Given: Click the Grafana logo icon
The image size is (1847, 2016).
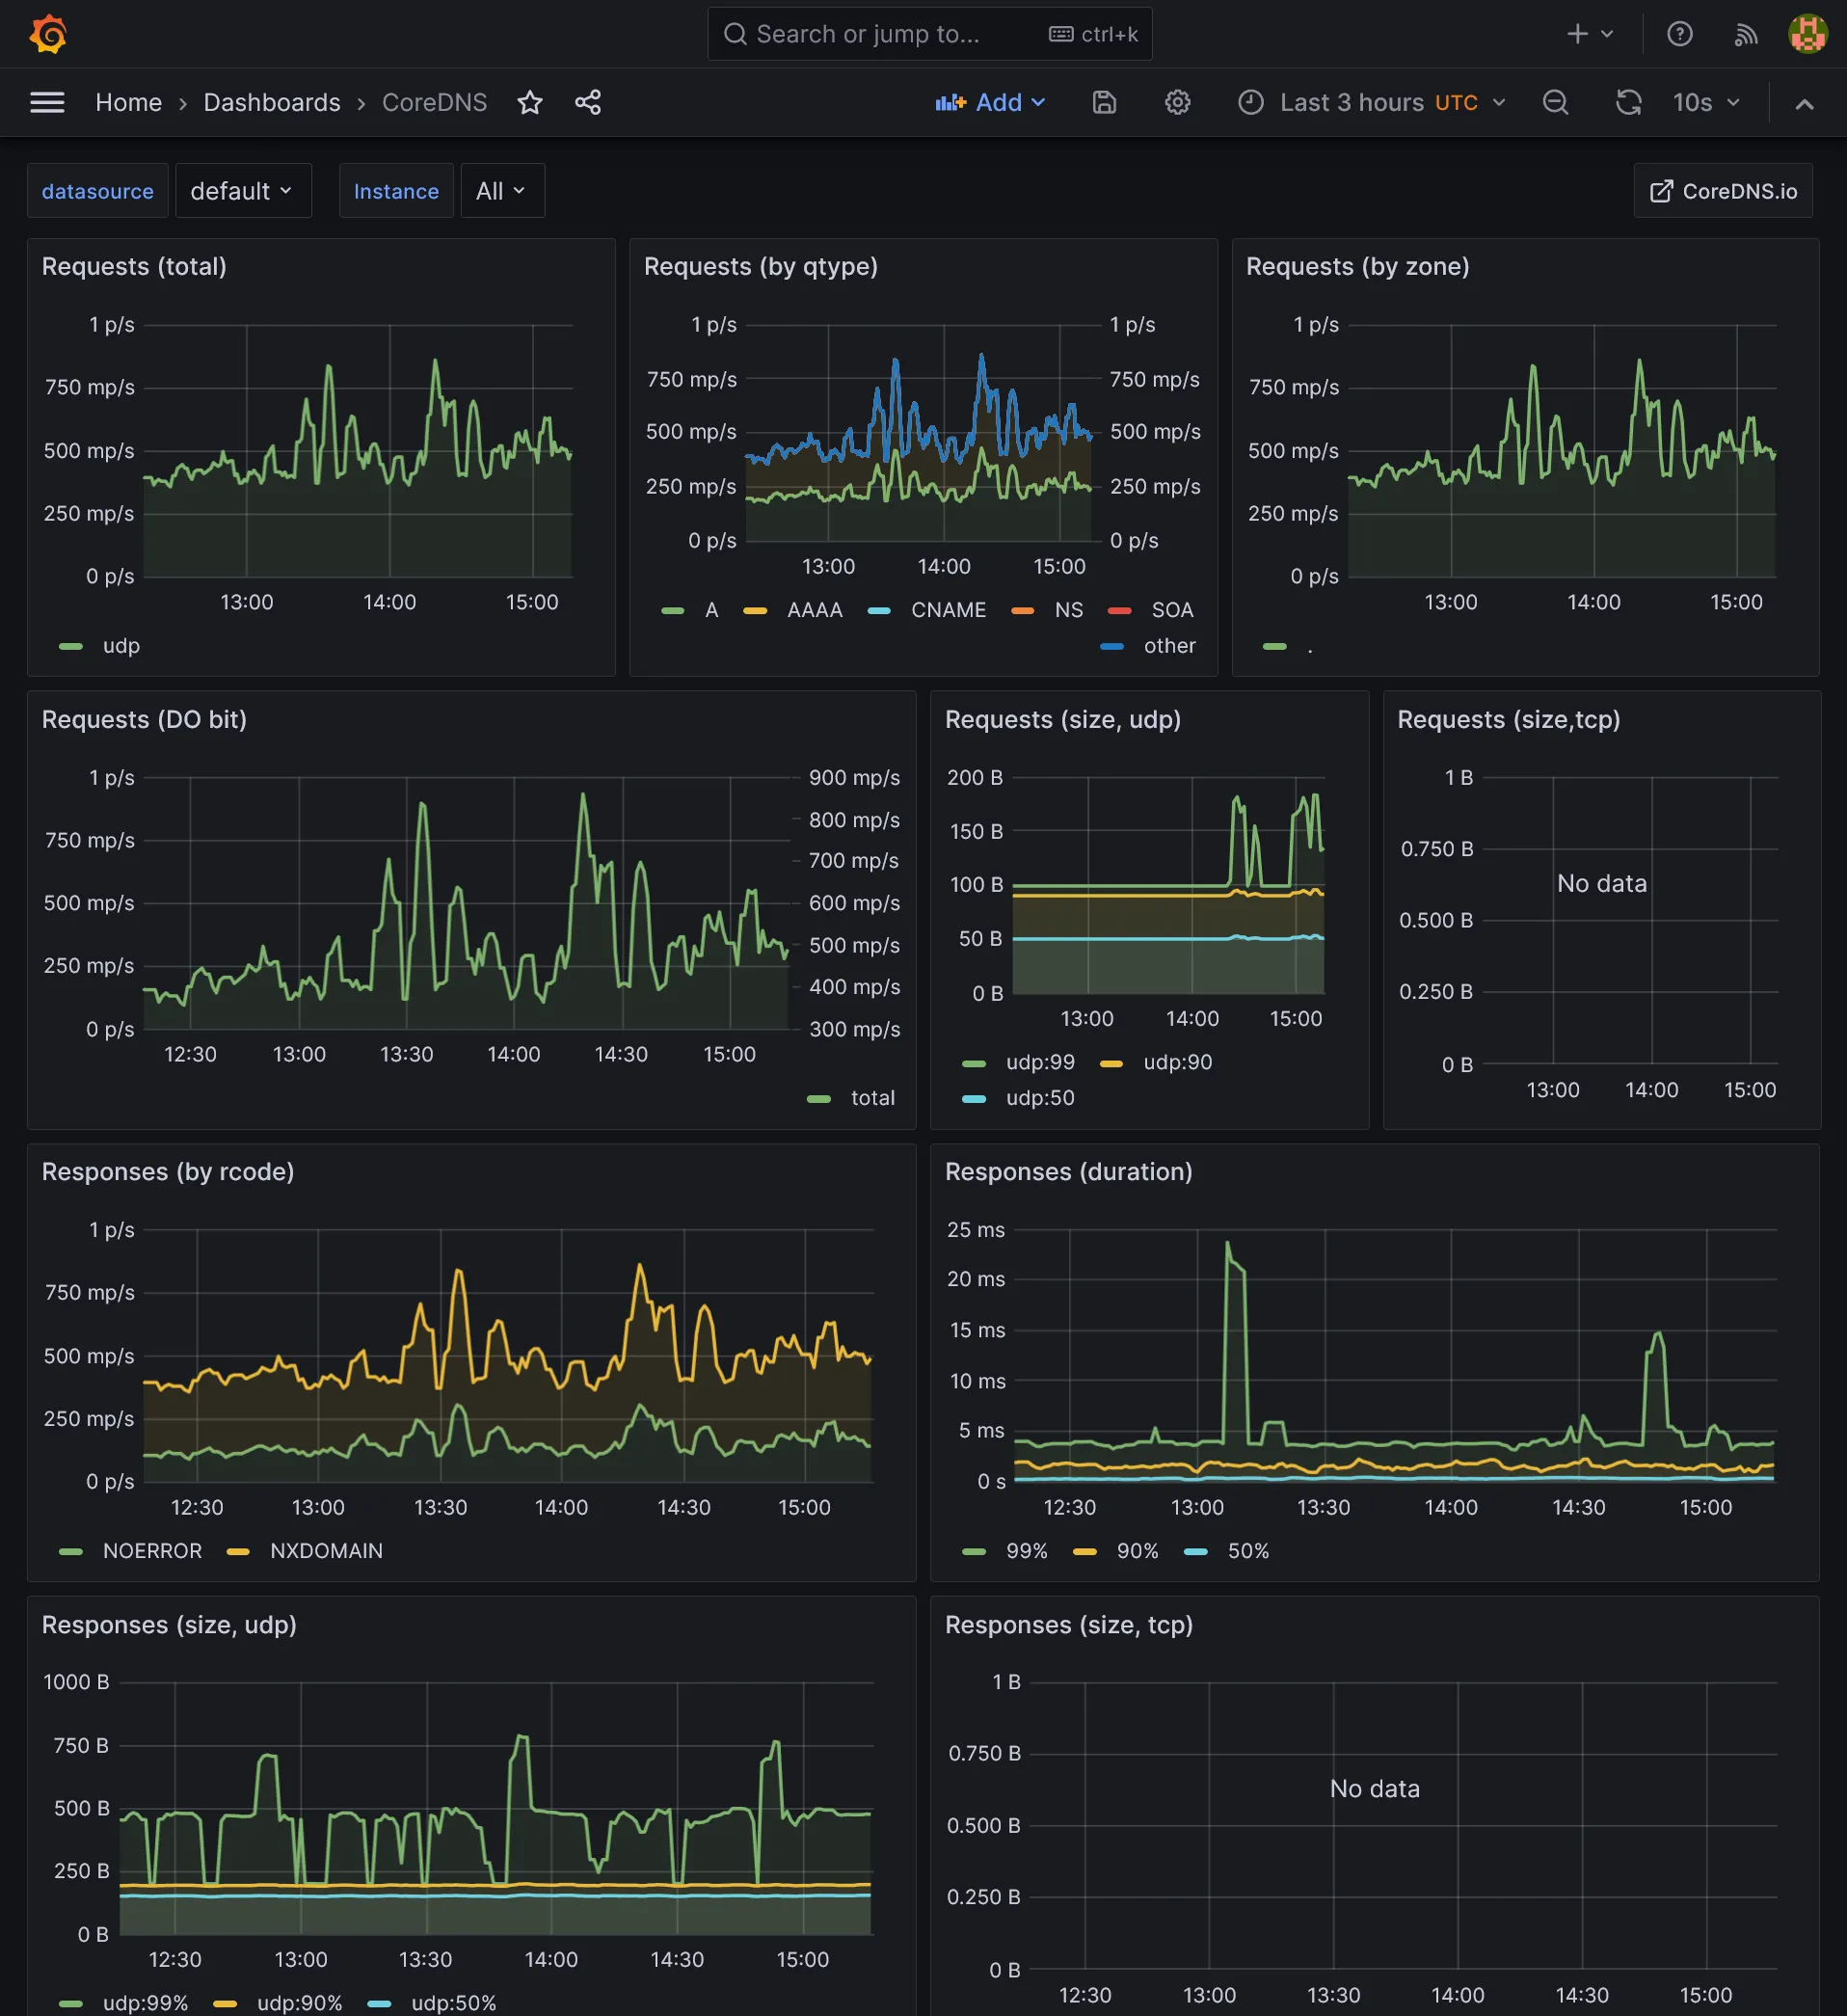Looking at the screenshot, I should click(48, 34).
